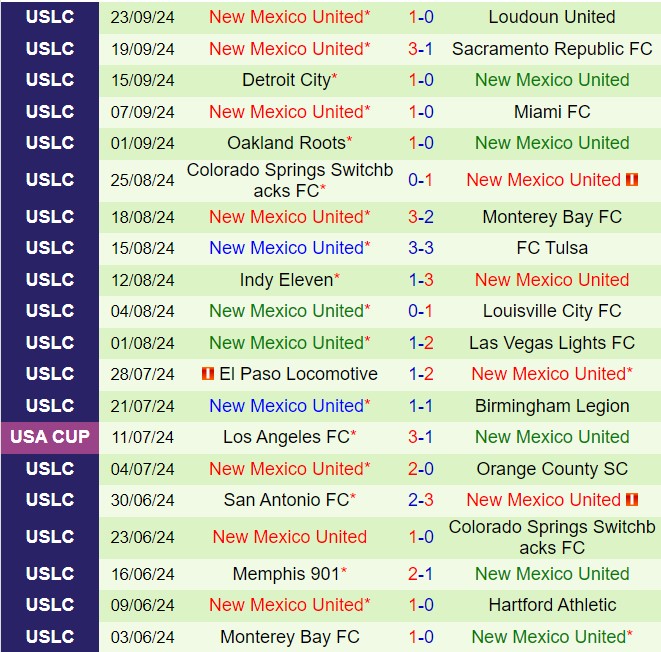The width and height of the screenshot is (661, 652).
Task: Click red card icon in San Antonio FC row
Action: tap(632, 500)
